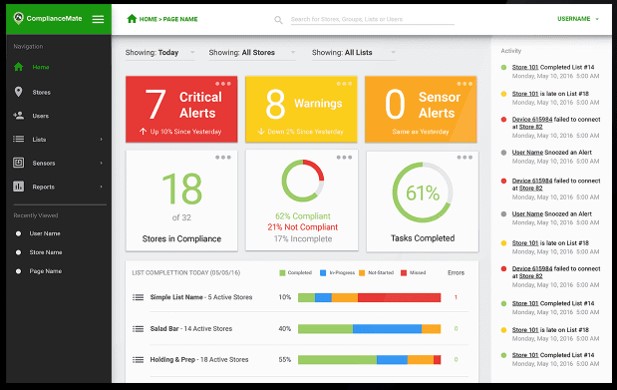Click the Simple List Name progress bar
The height and width of the screenshot is (390, 617).
tap(369, 297)
